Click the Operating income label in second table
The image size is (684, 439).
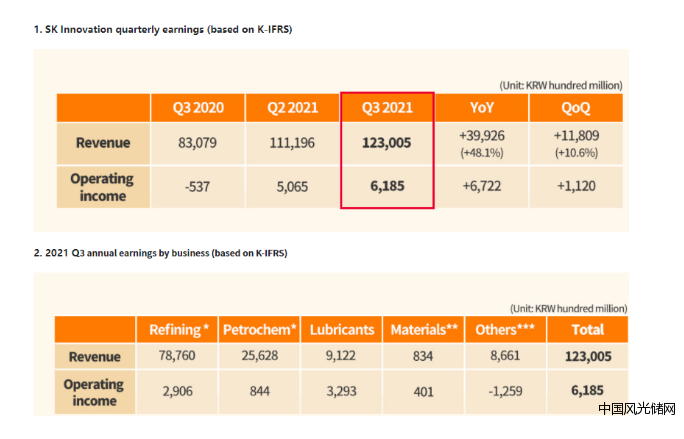coord(95,392)
